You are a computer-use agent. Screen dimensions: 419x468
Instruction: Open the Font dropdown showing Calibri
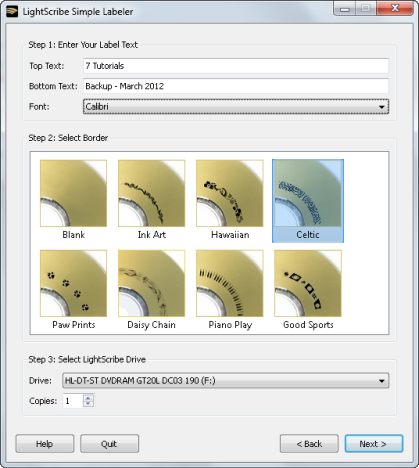[x=236, y=107]
